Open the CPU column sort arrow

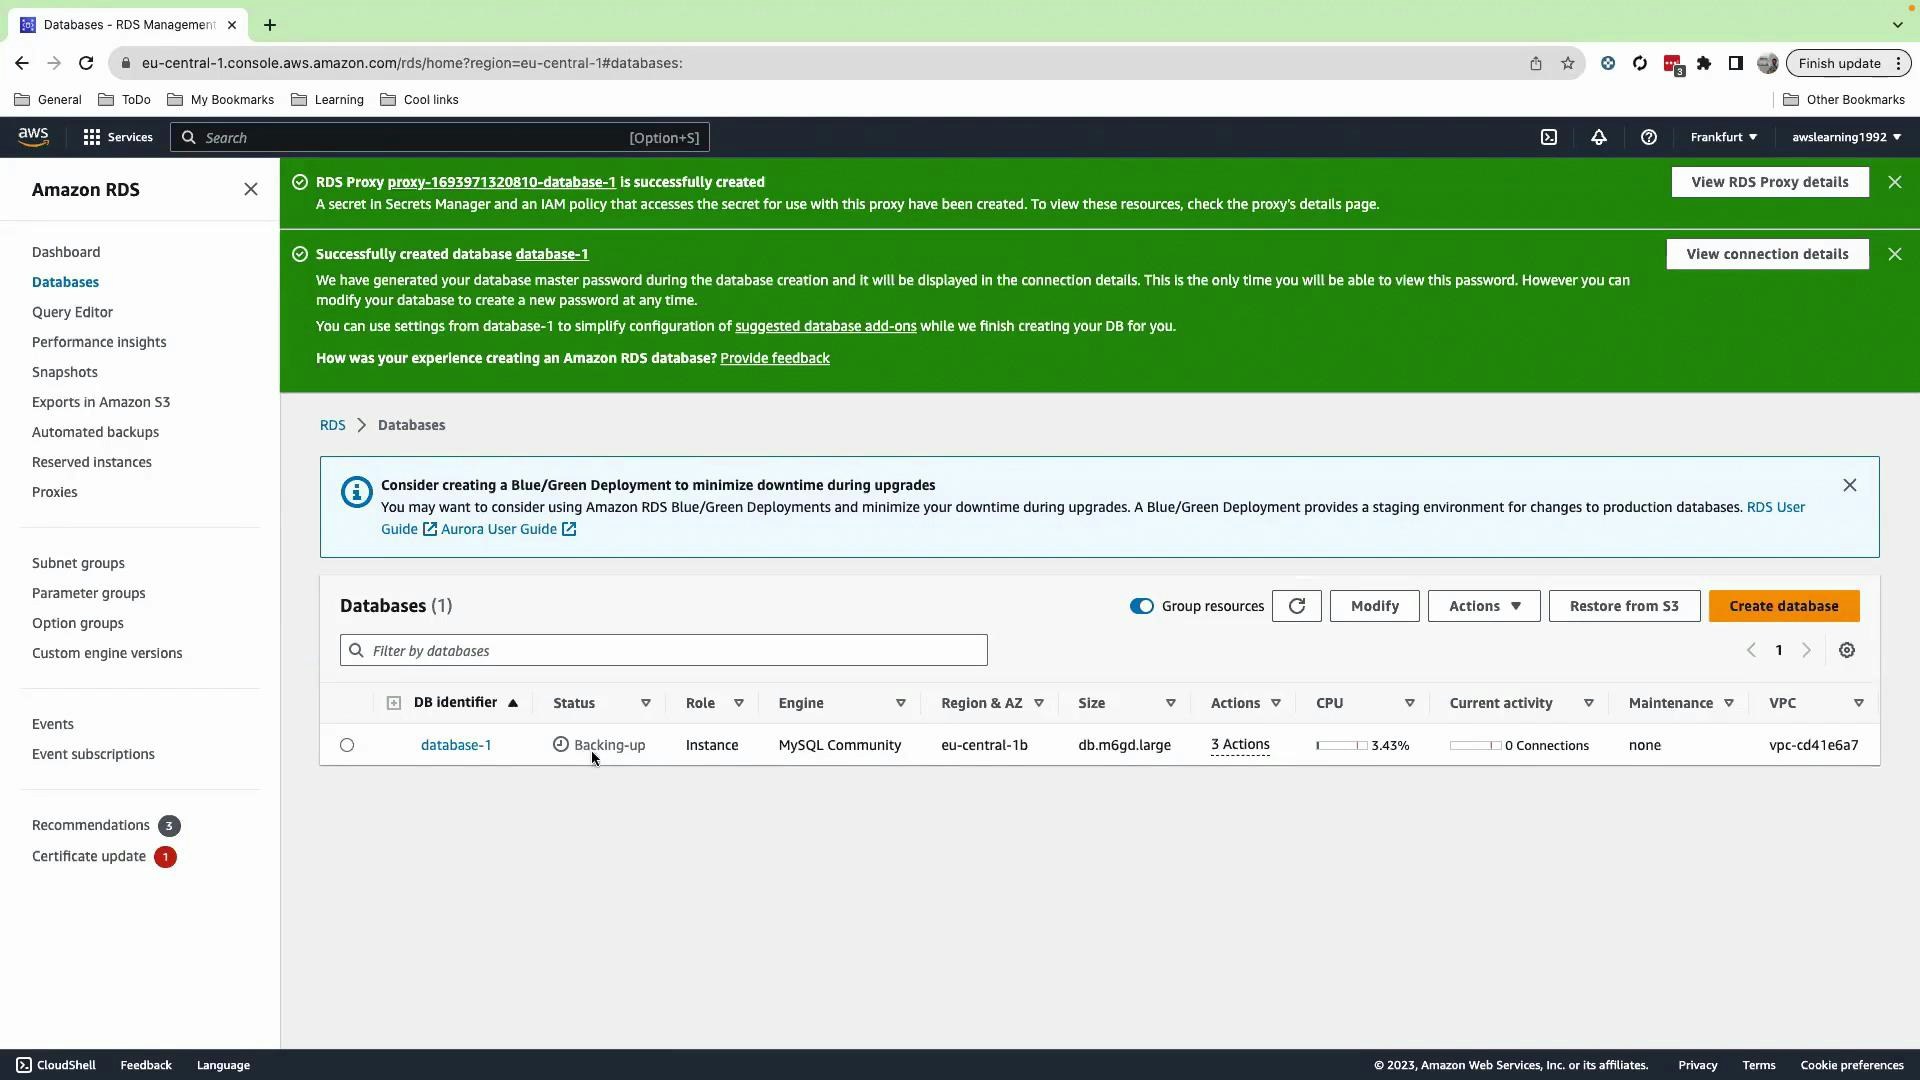click(1410, 703)
